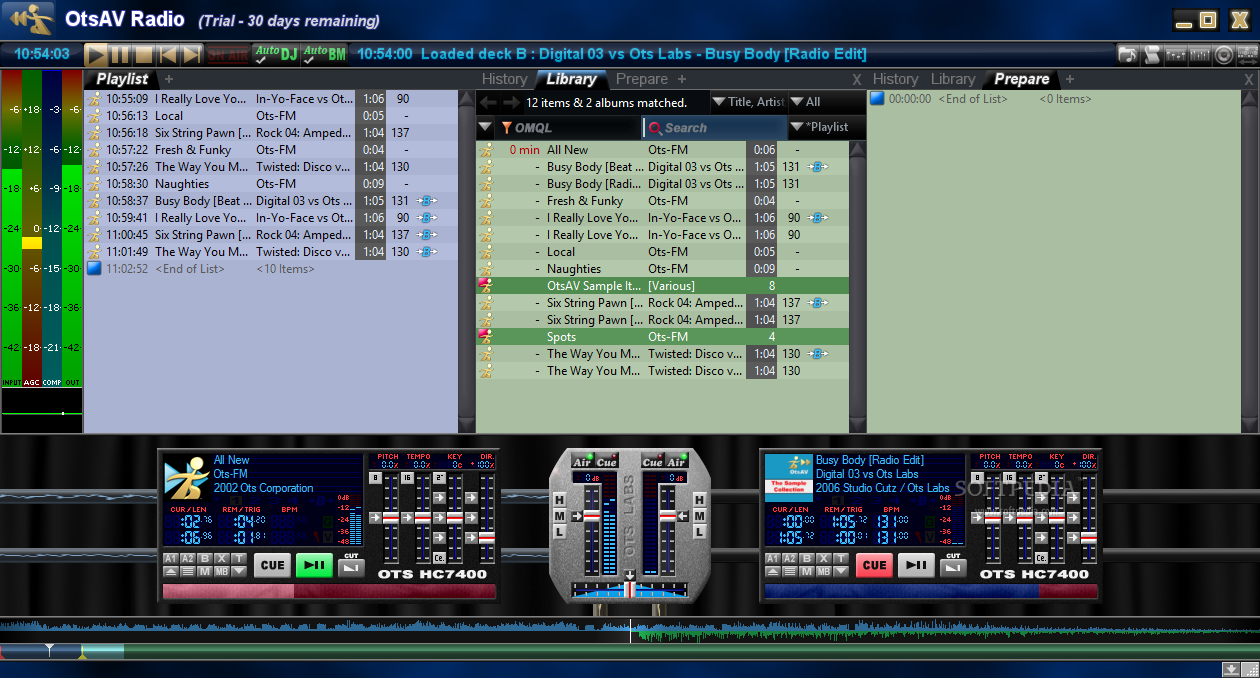Open the *Playlist target dropdown
The image size is (1260, 678).
point(826,127)
